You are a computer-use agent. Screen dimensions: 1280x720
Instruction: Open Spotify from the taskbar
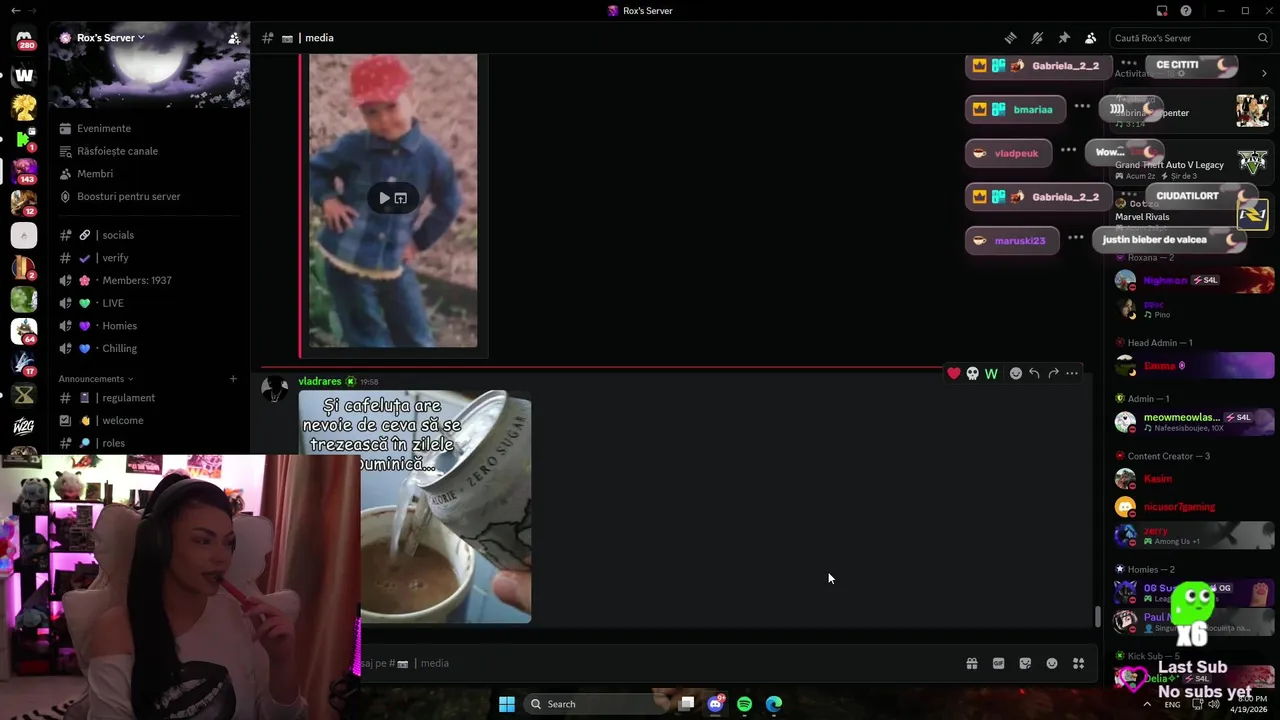(x=744, y=704)
